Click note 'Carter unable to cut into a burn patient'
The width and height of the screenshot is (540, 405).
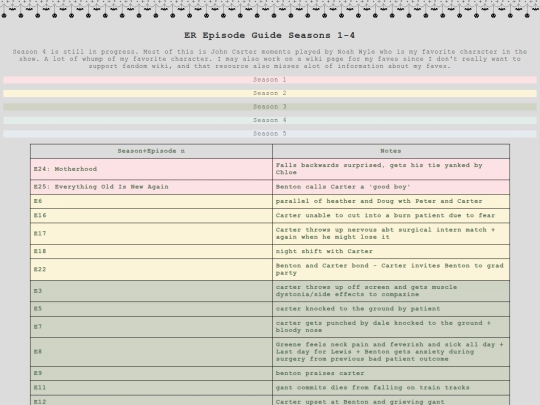[391, 216]
